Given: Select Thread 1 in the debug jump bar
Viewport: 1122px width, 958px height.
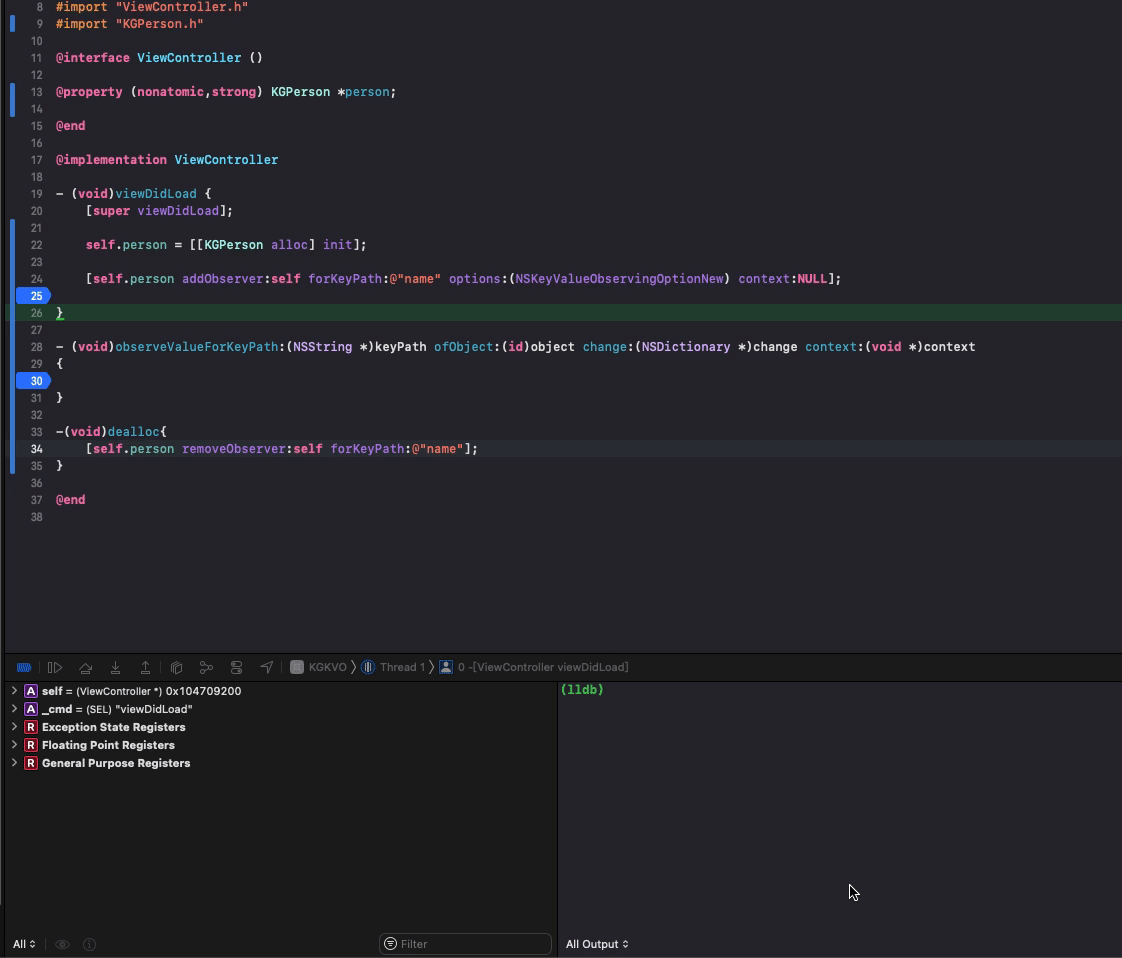Looking at the screenshot, I should click(400, 667).
